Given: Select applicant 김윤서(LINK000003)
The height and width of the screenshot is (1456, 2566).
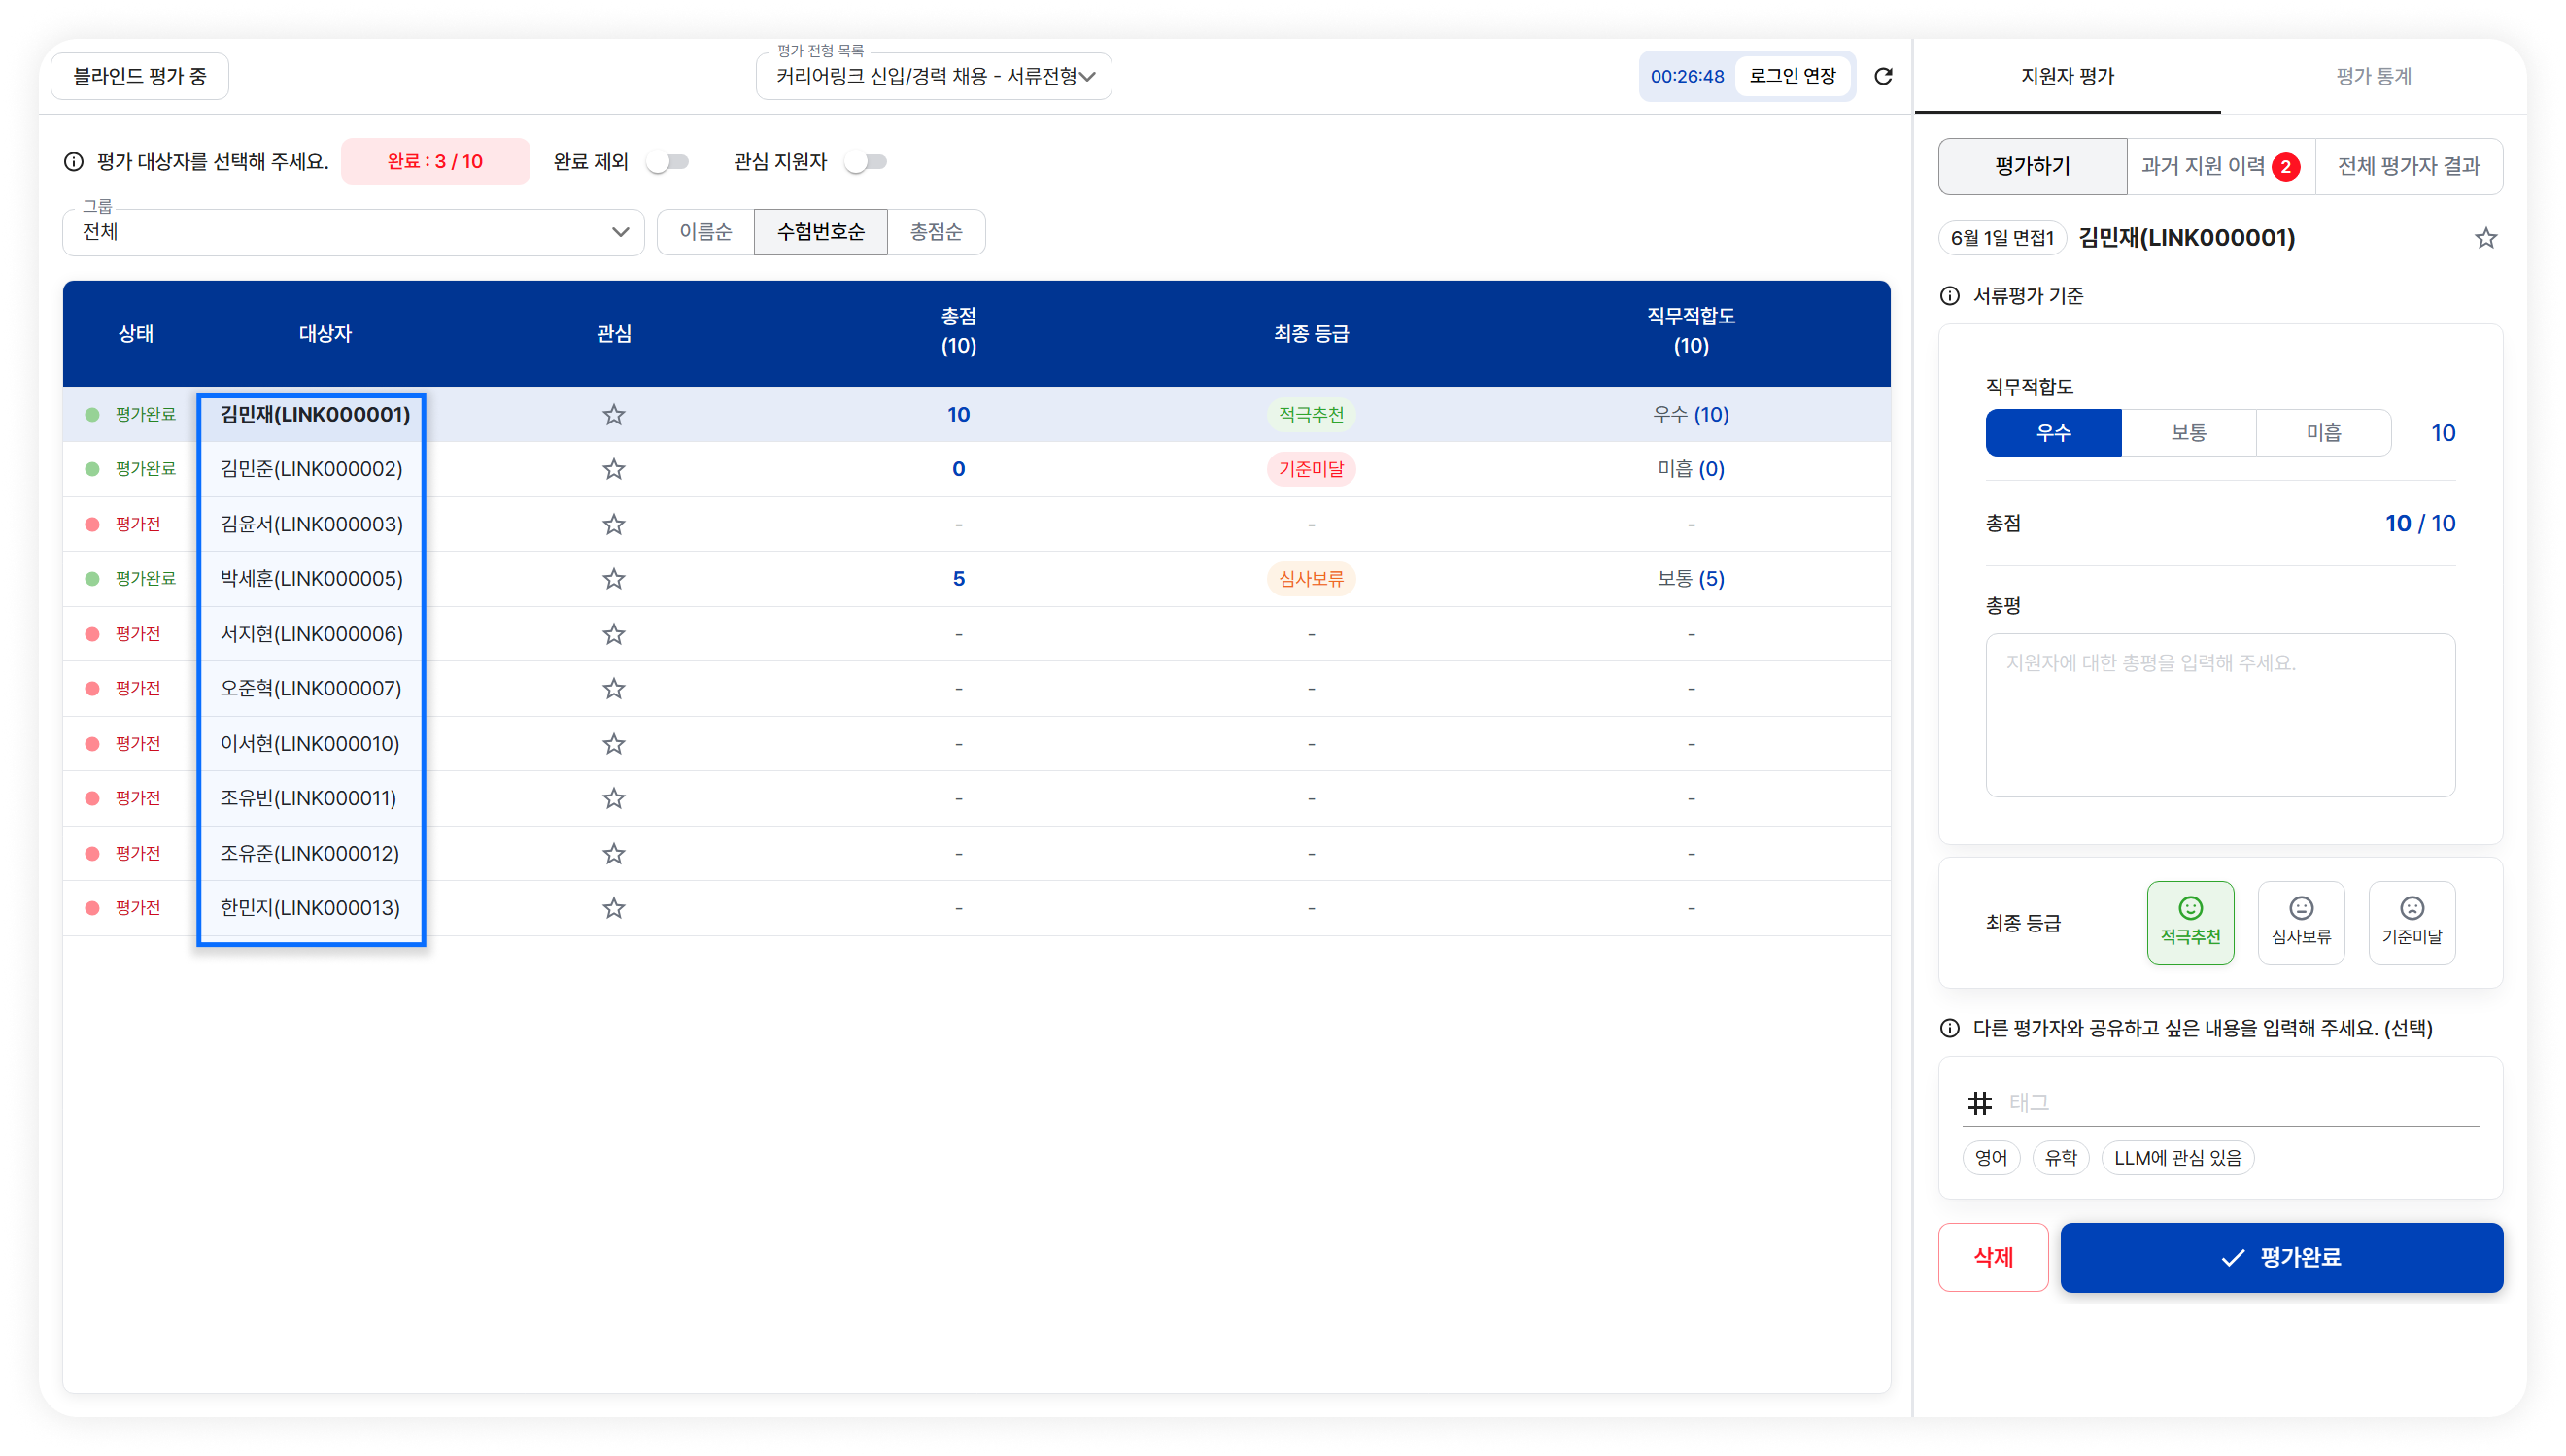Looking at the screenshot, I should tap(311, 524).
